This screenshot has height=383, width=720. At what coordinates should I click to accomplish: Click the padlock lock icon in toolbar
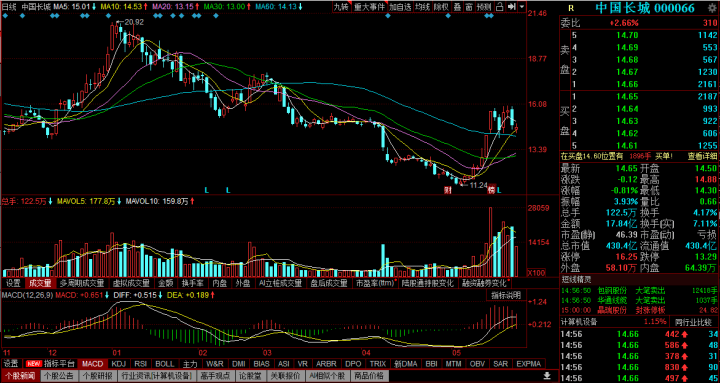(500, 6)
